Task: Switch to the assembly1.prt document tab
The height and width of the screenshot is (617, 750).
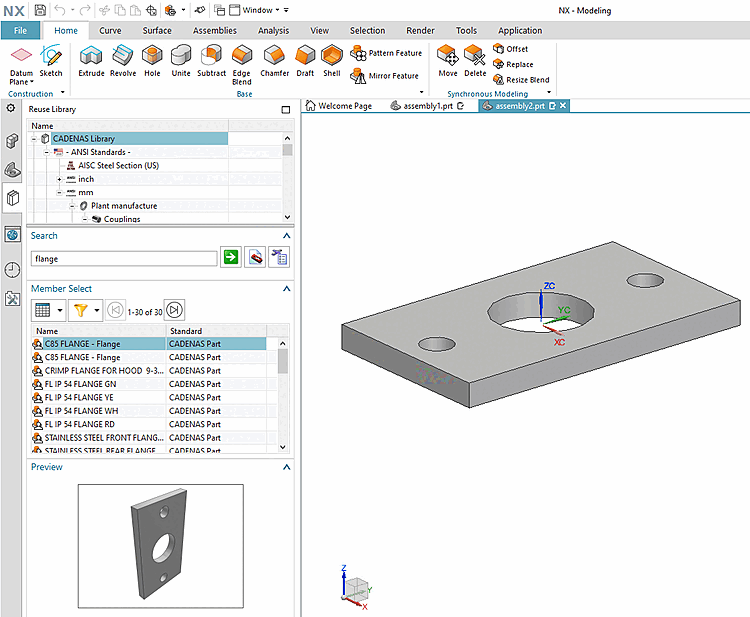Action: [427, 106]
